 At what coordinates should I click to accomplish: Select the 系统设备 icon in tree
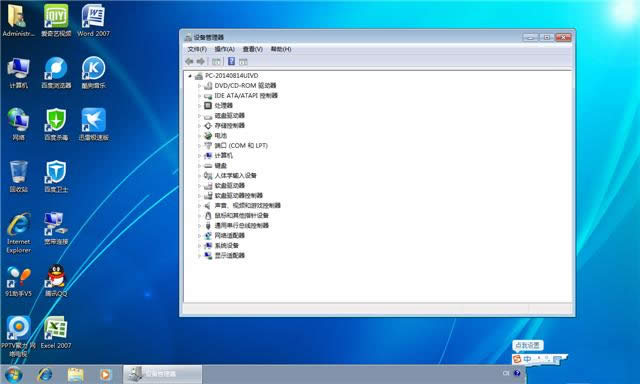[x=208, y=246]
